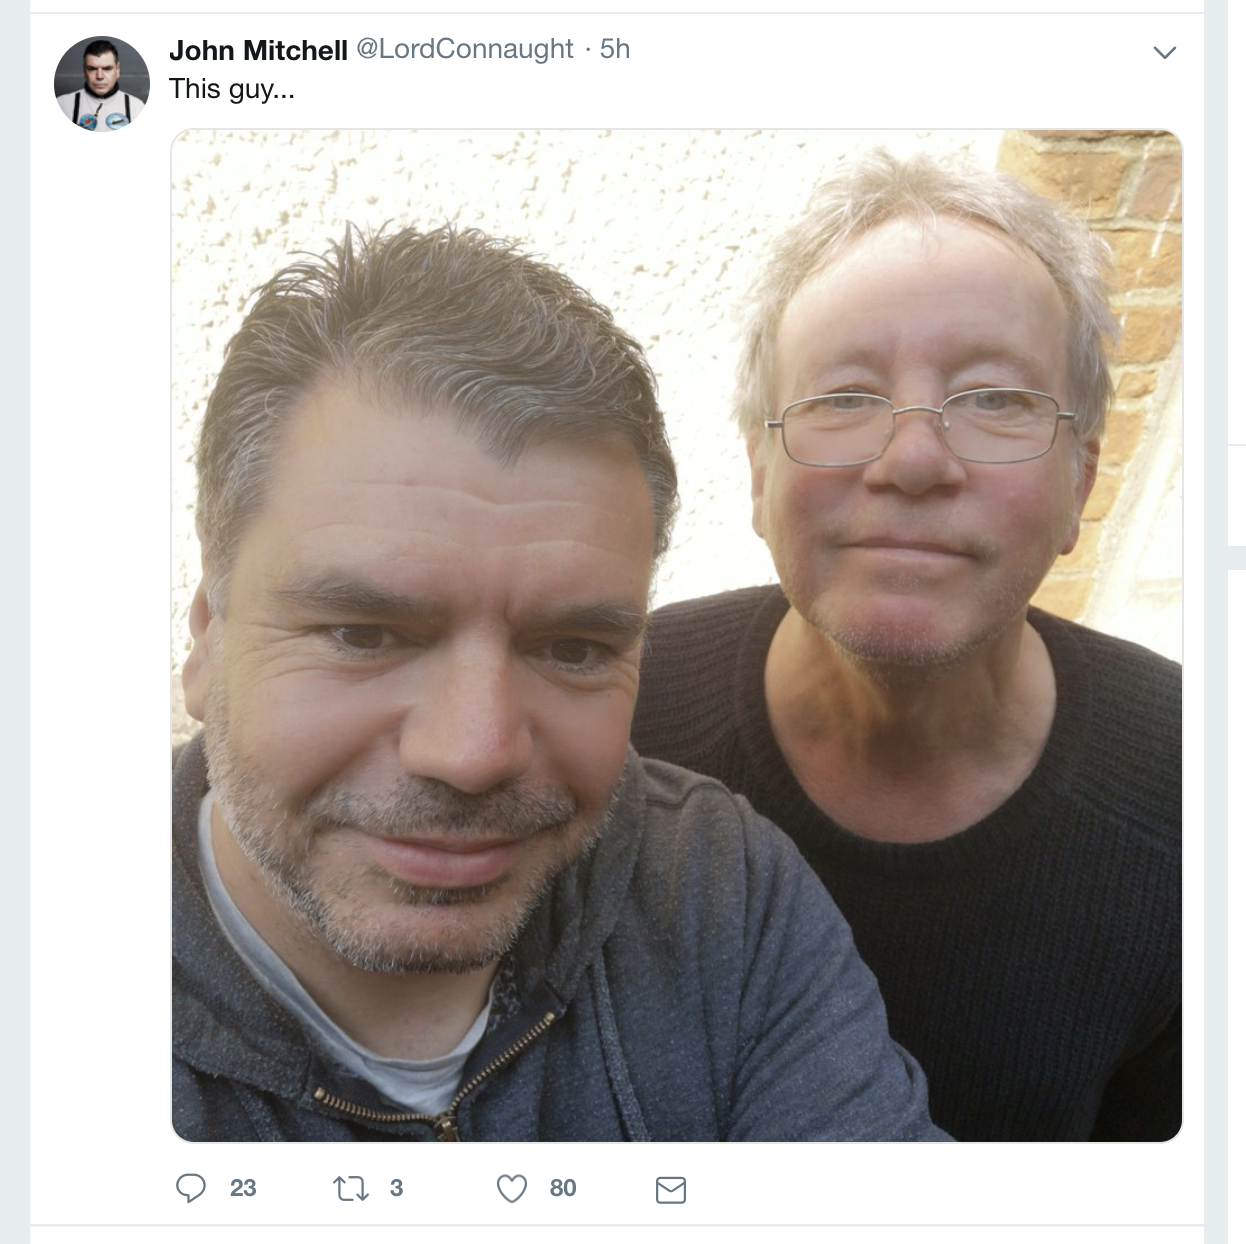The image size is (1246, 1244).
Task: Open John Mitchell's profile avatar
Action: (x=102, y=84)
